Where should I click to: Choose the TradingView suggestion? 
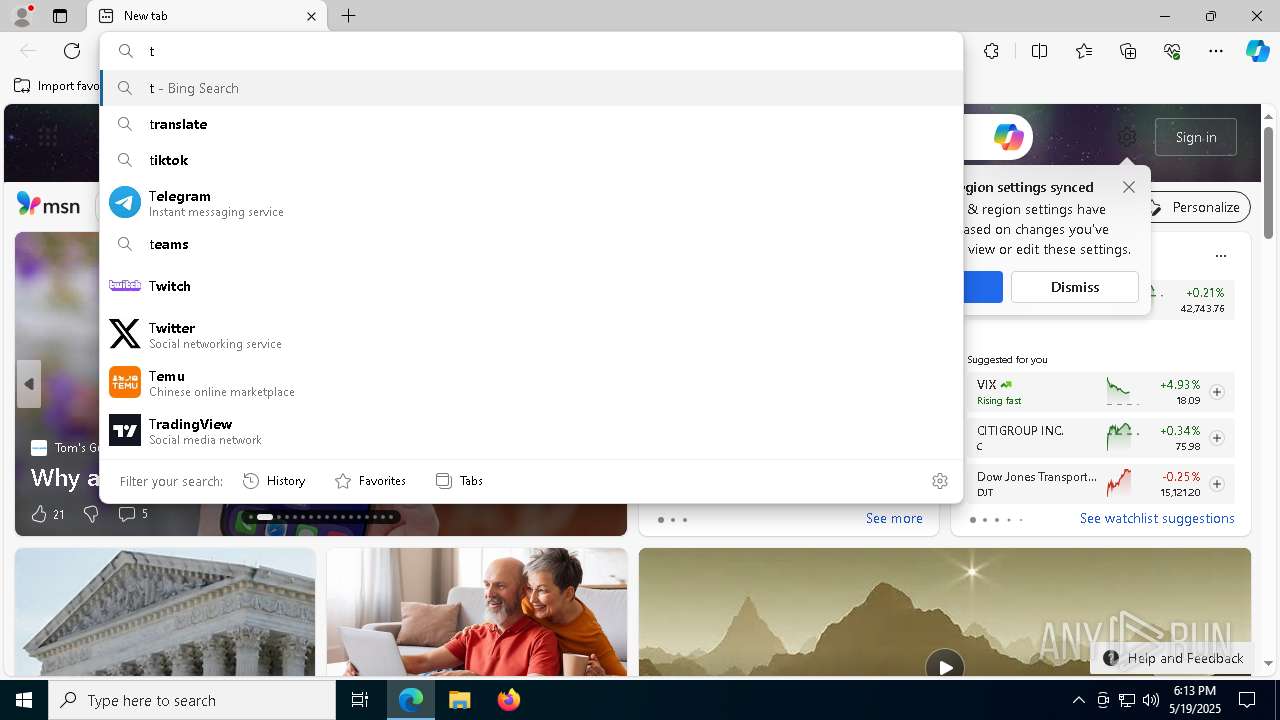531,430
